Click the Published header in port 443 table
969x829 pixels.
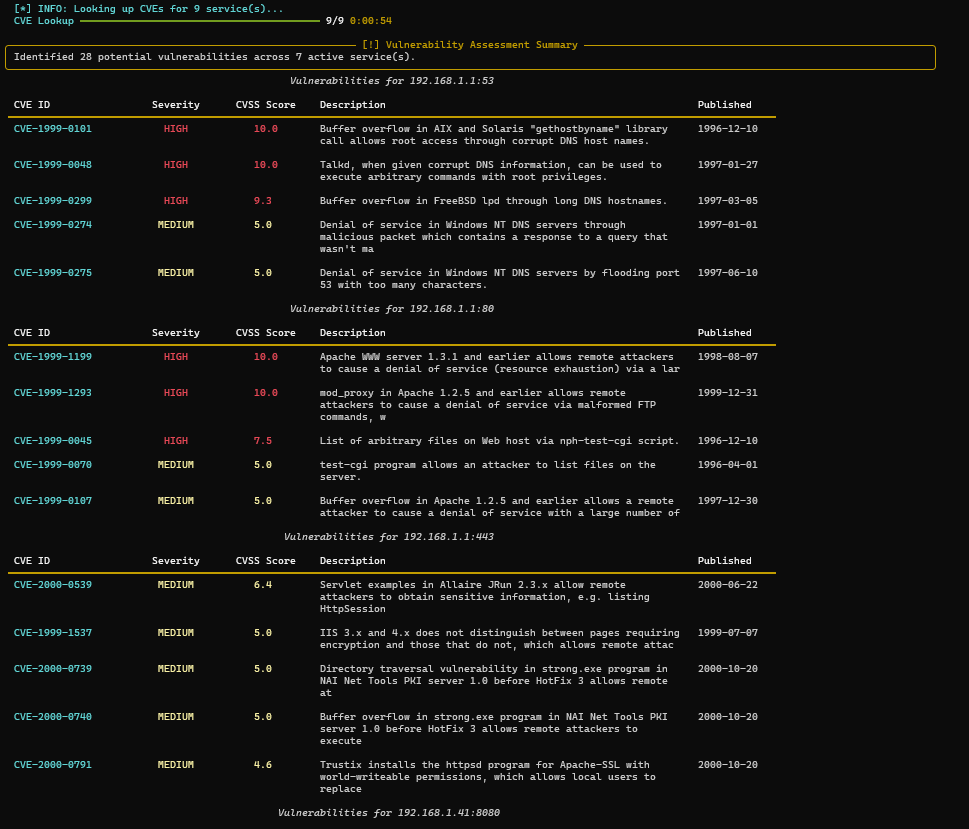724,561
